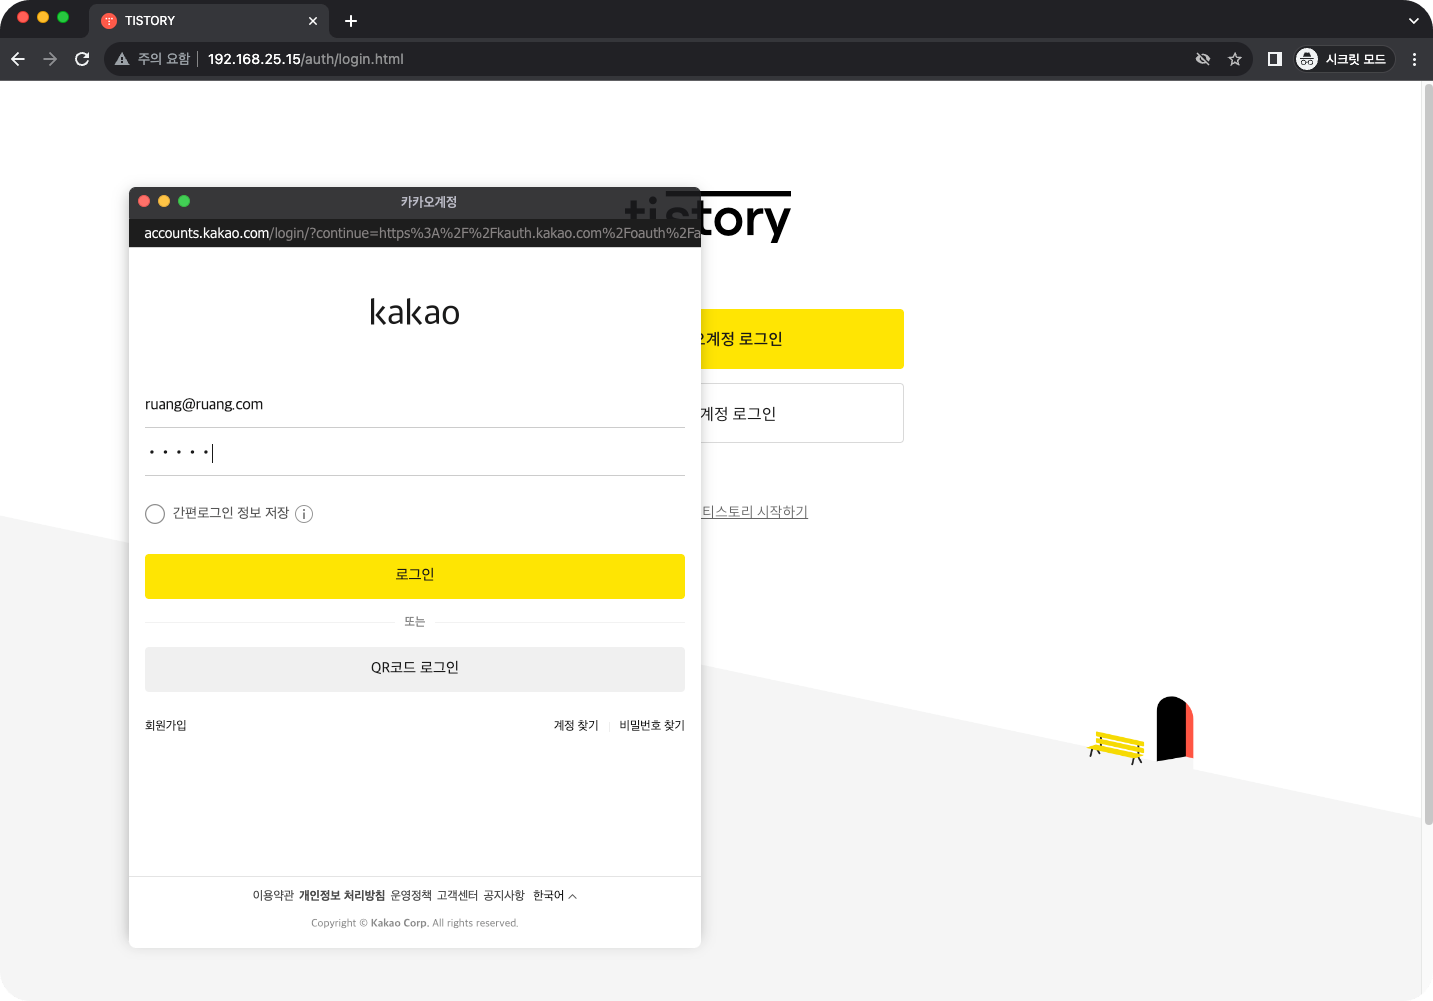
Task: Expand the 한국어 language selector
Action: pos(555,896)
